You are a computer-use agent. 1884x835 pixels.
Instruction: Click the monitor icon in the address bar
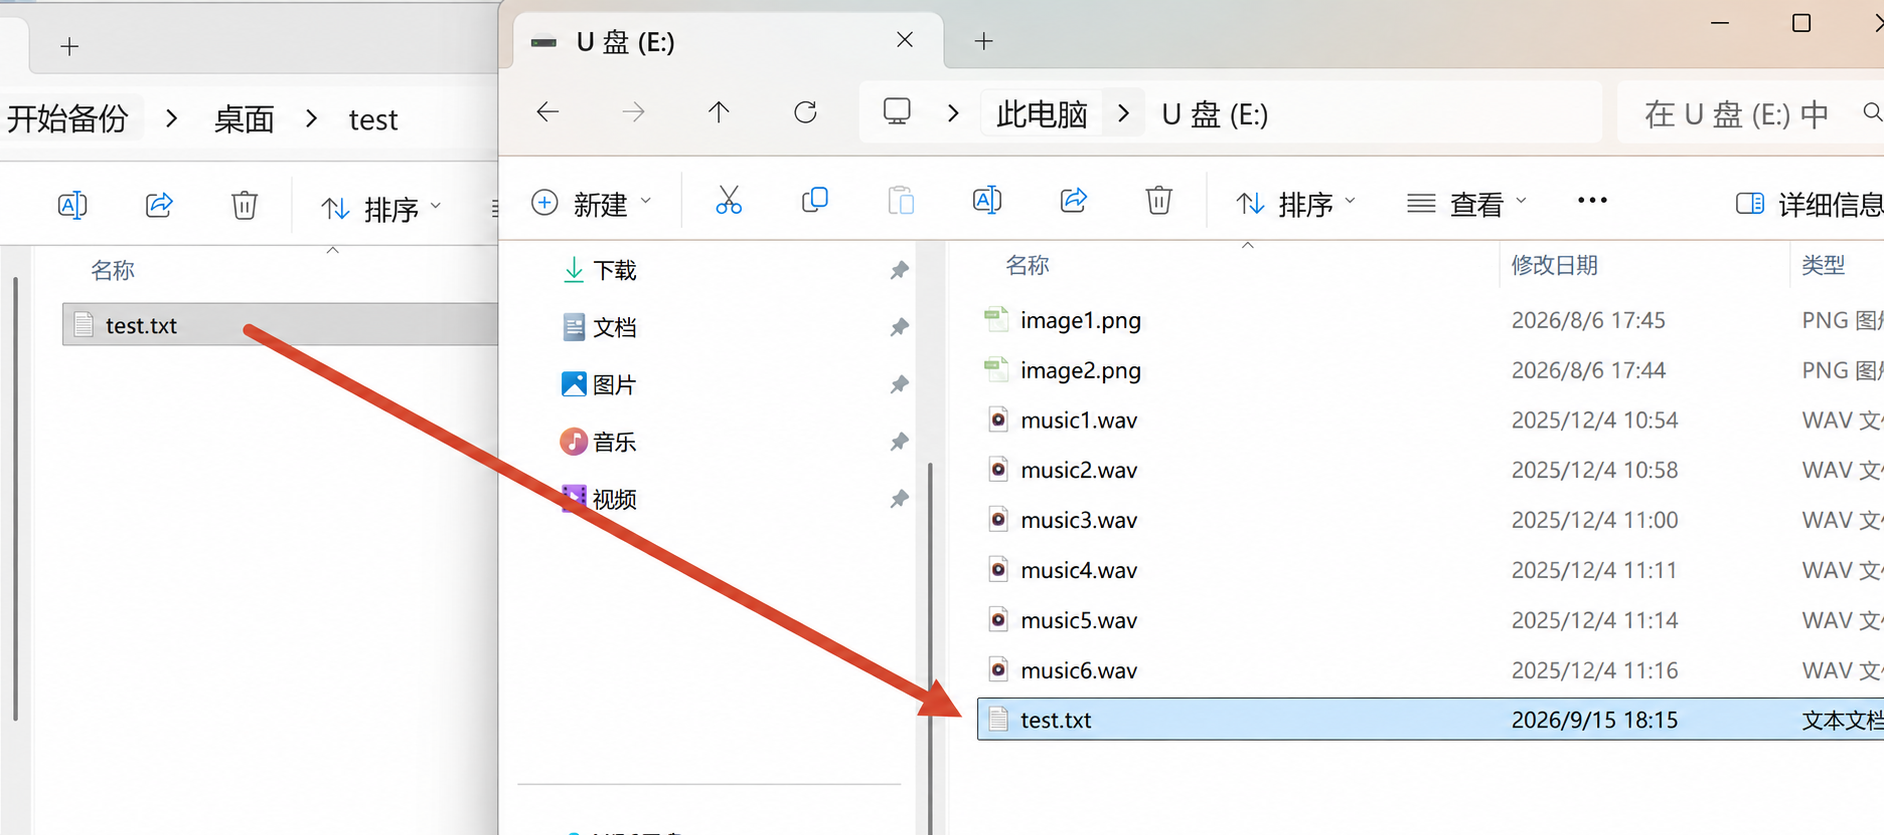(897, 112)
